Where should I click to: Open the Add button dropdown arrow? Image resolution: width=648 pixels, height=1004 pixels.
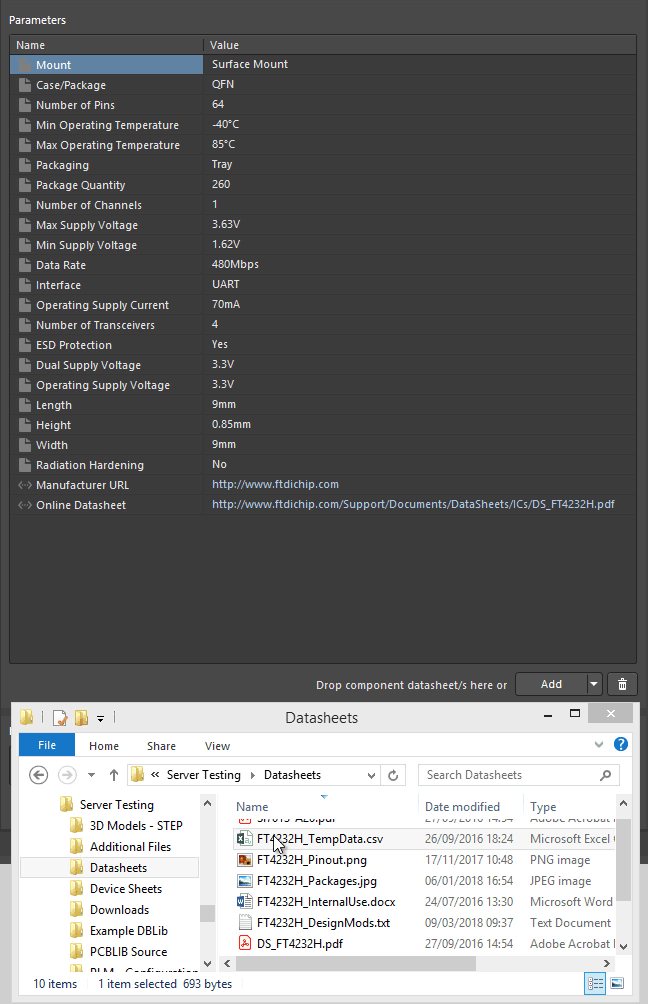[x=594, y=684]
